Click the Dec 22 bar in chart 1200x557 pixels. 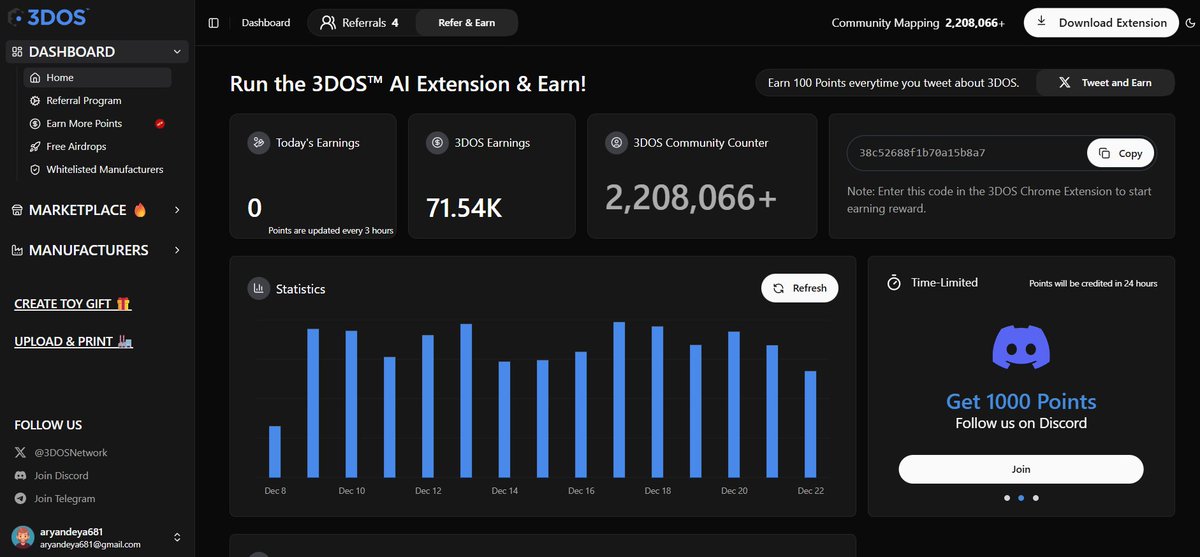tap(810, 424)
